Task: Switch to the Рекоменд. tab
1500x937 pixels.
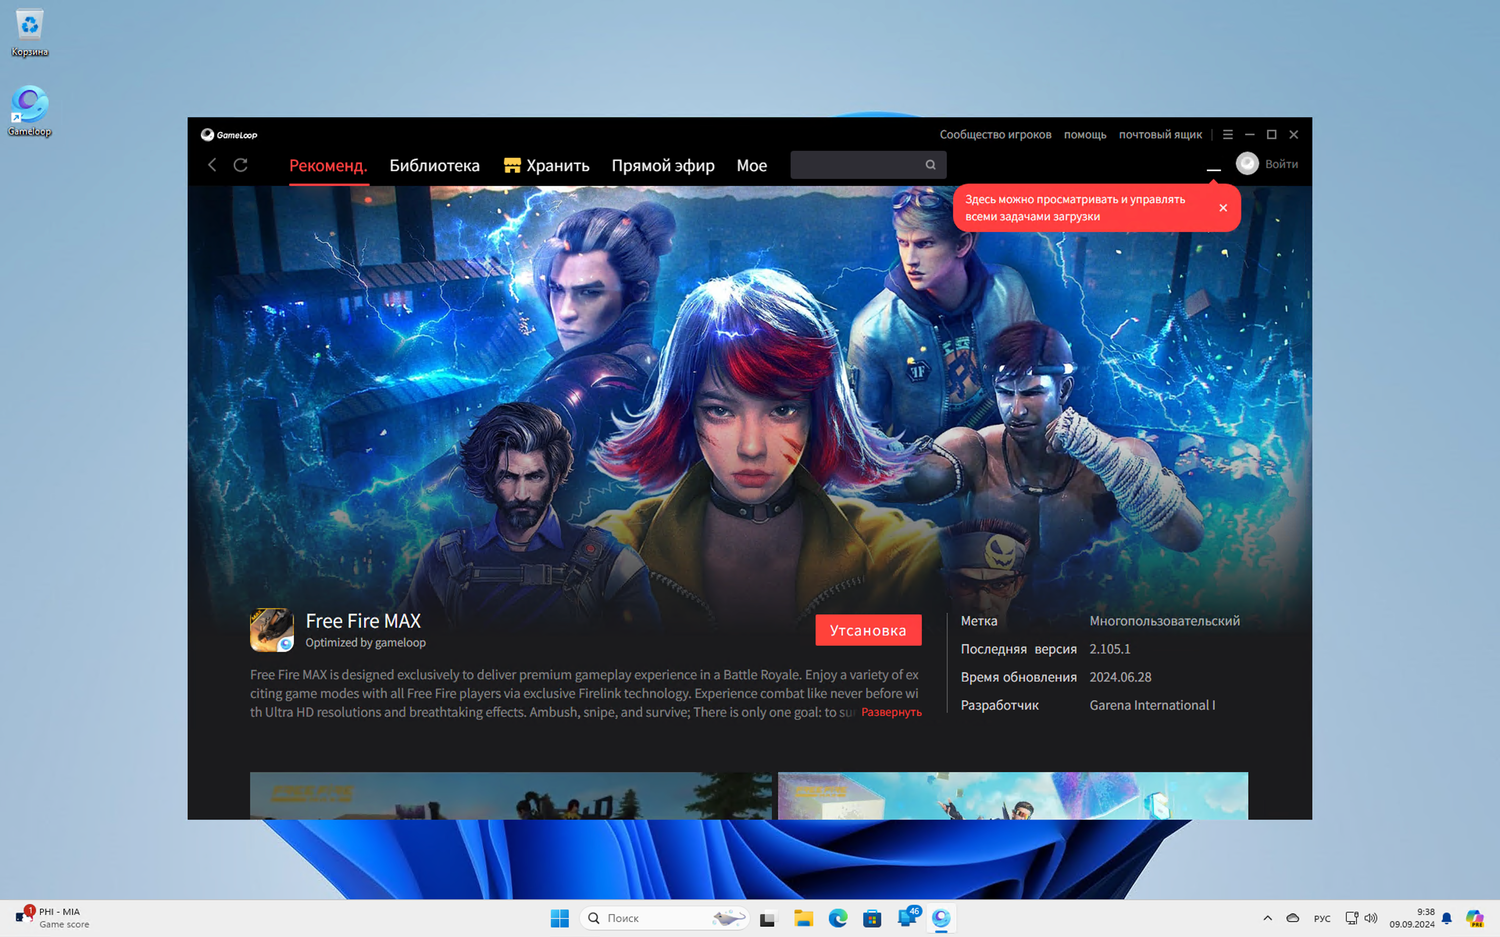Action: [x=328, y=166]
